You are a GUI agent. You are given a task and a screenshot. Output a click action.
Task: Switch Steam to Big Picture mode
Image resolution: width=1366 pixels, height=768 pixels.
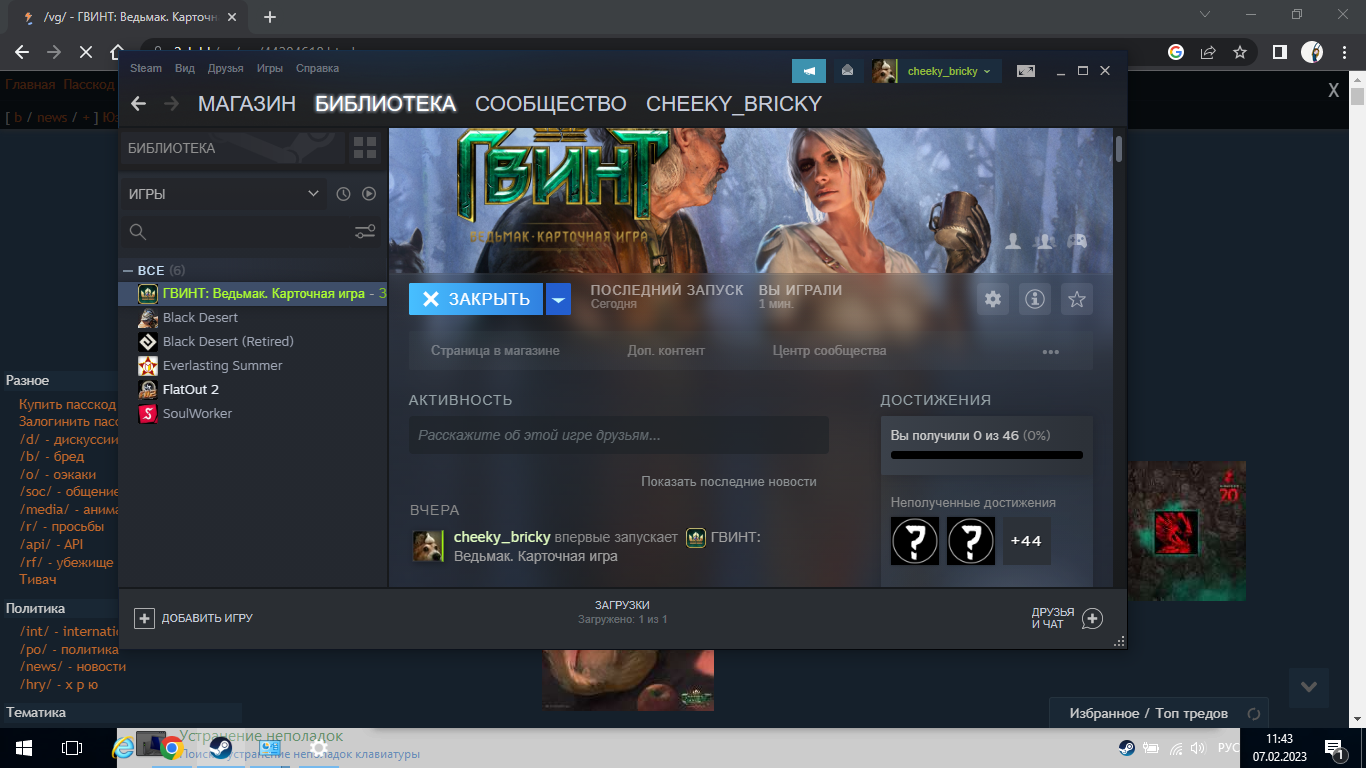1026,71
